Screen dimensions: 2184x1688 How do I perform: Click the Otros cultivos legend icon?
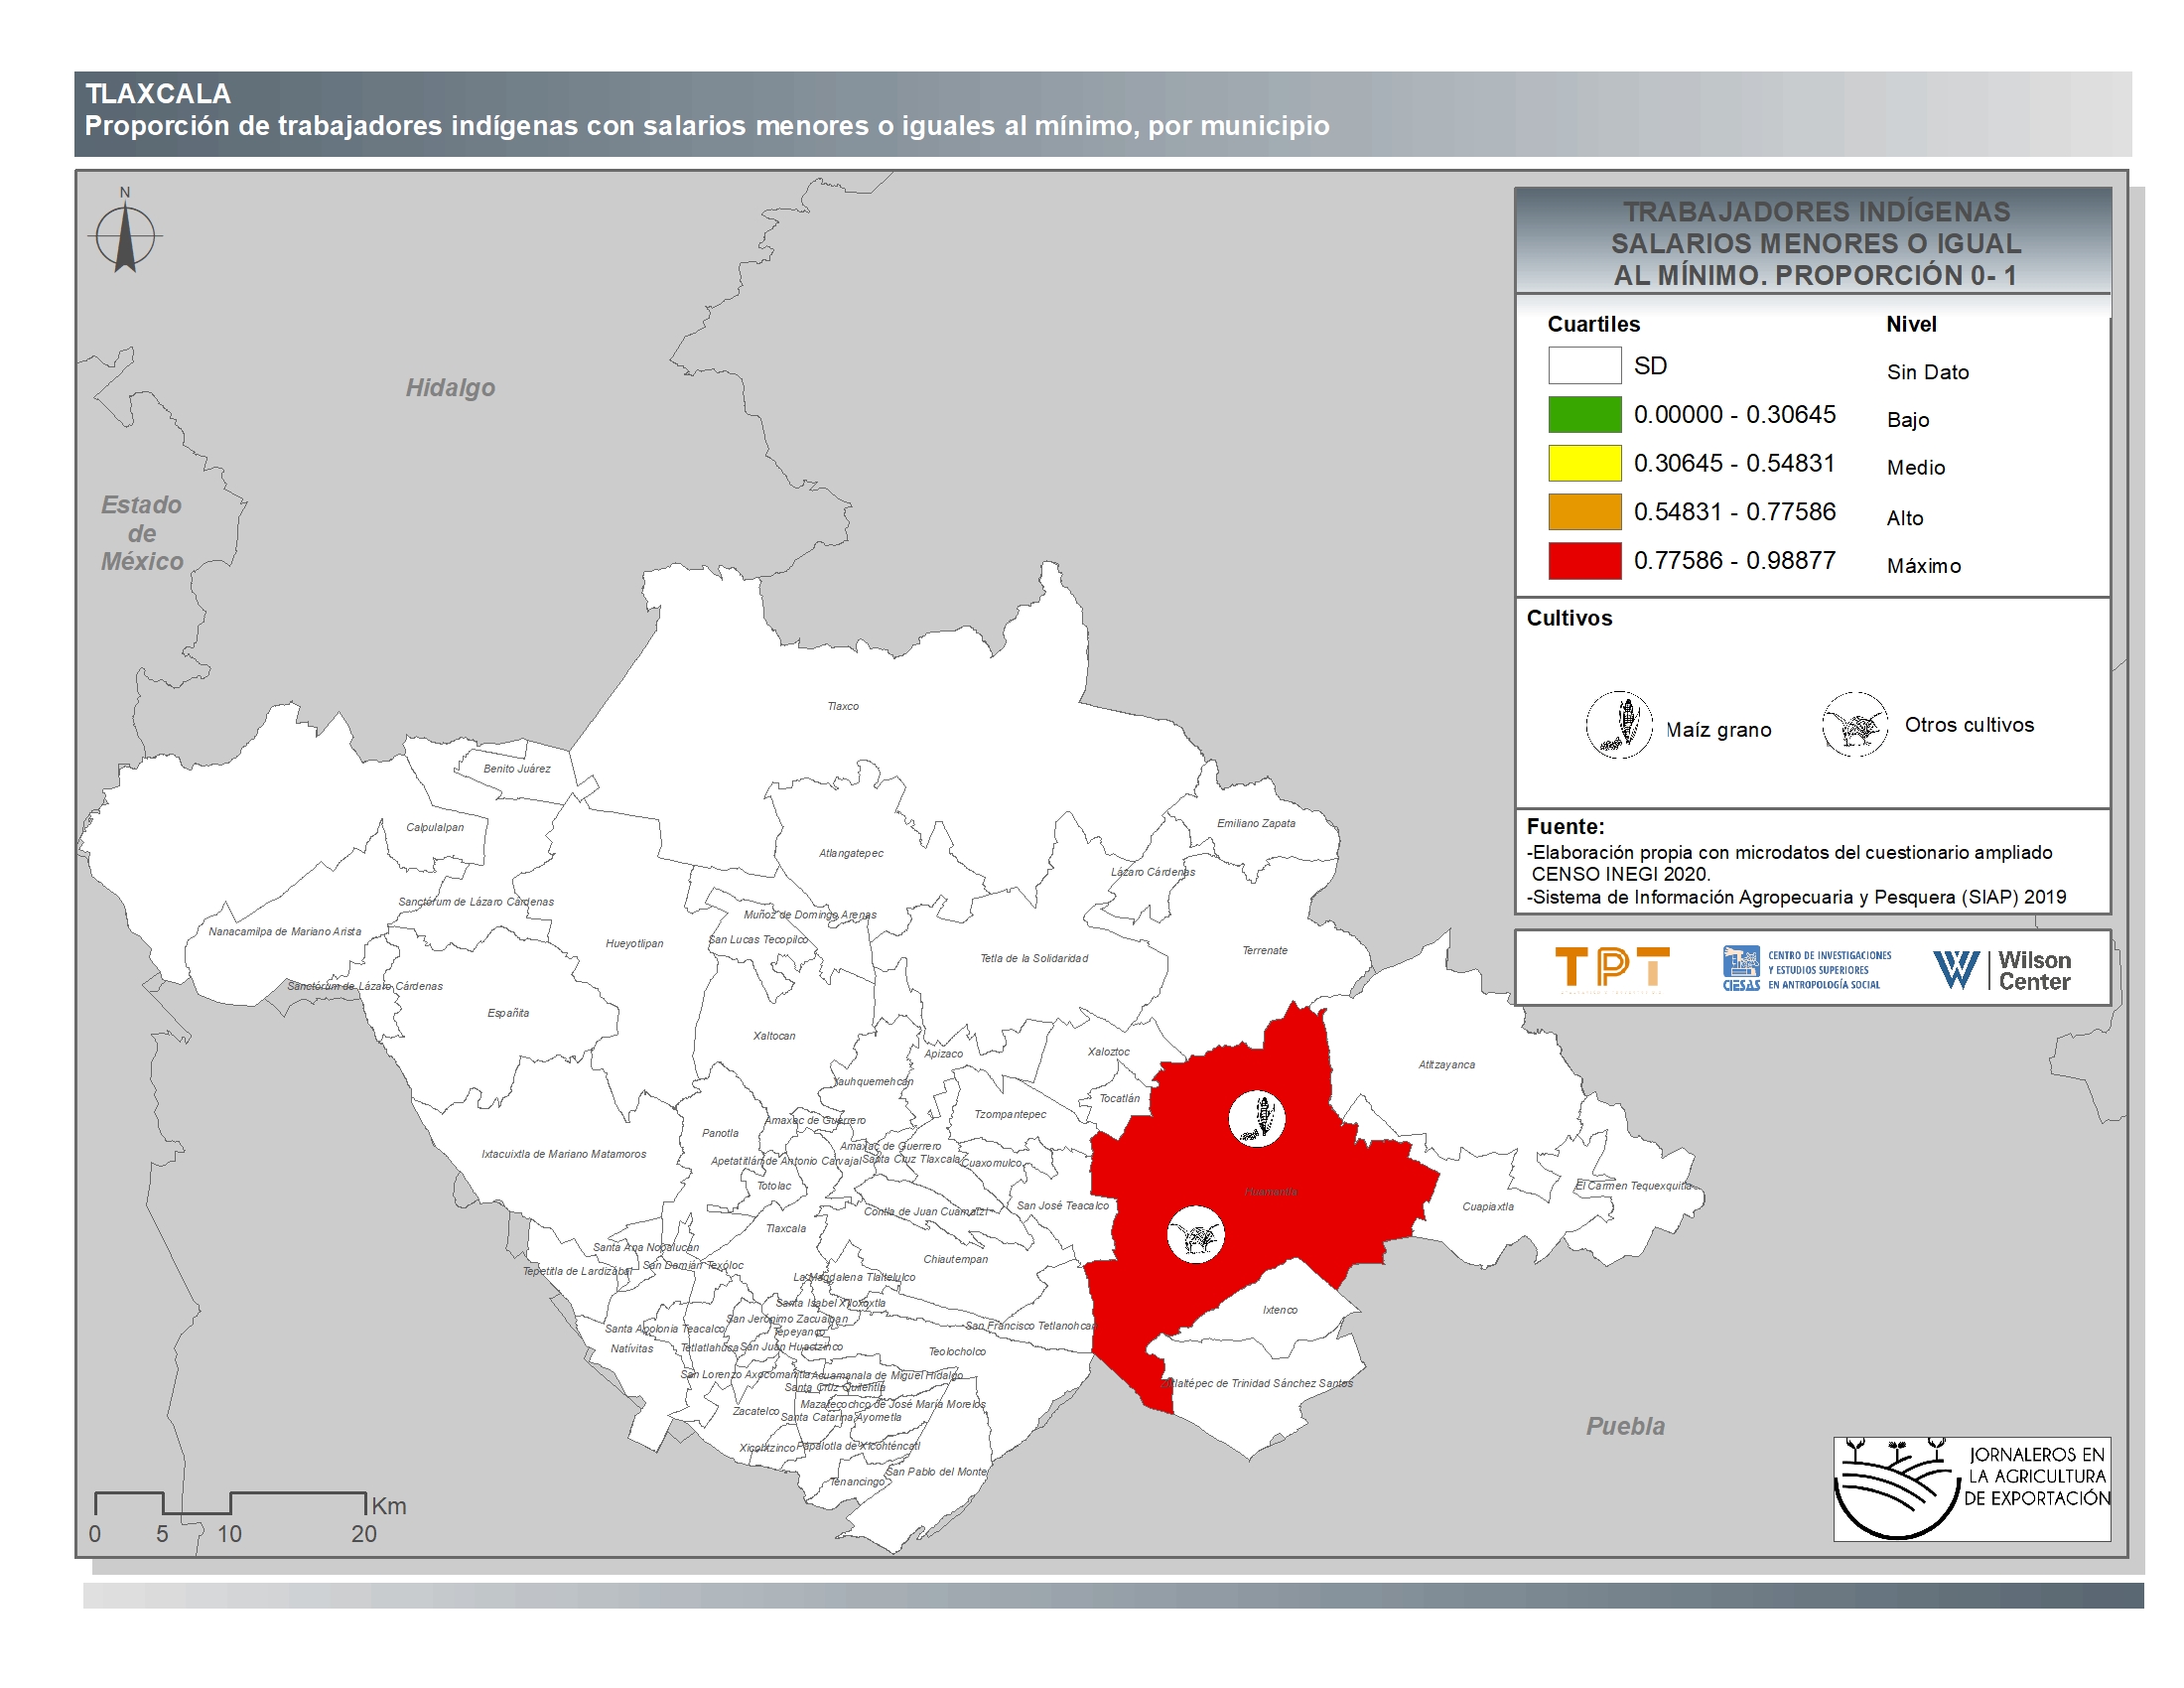pyautogui.click(x=1854, y=725)
